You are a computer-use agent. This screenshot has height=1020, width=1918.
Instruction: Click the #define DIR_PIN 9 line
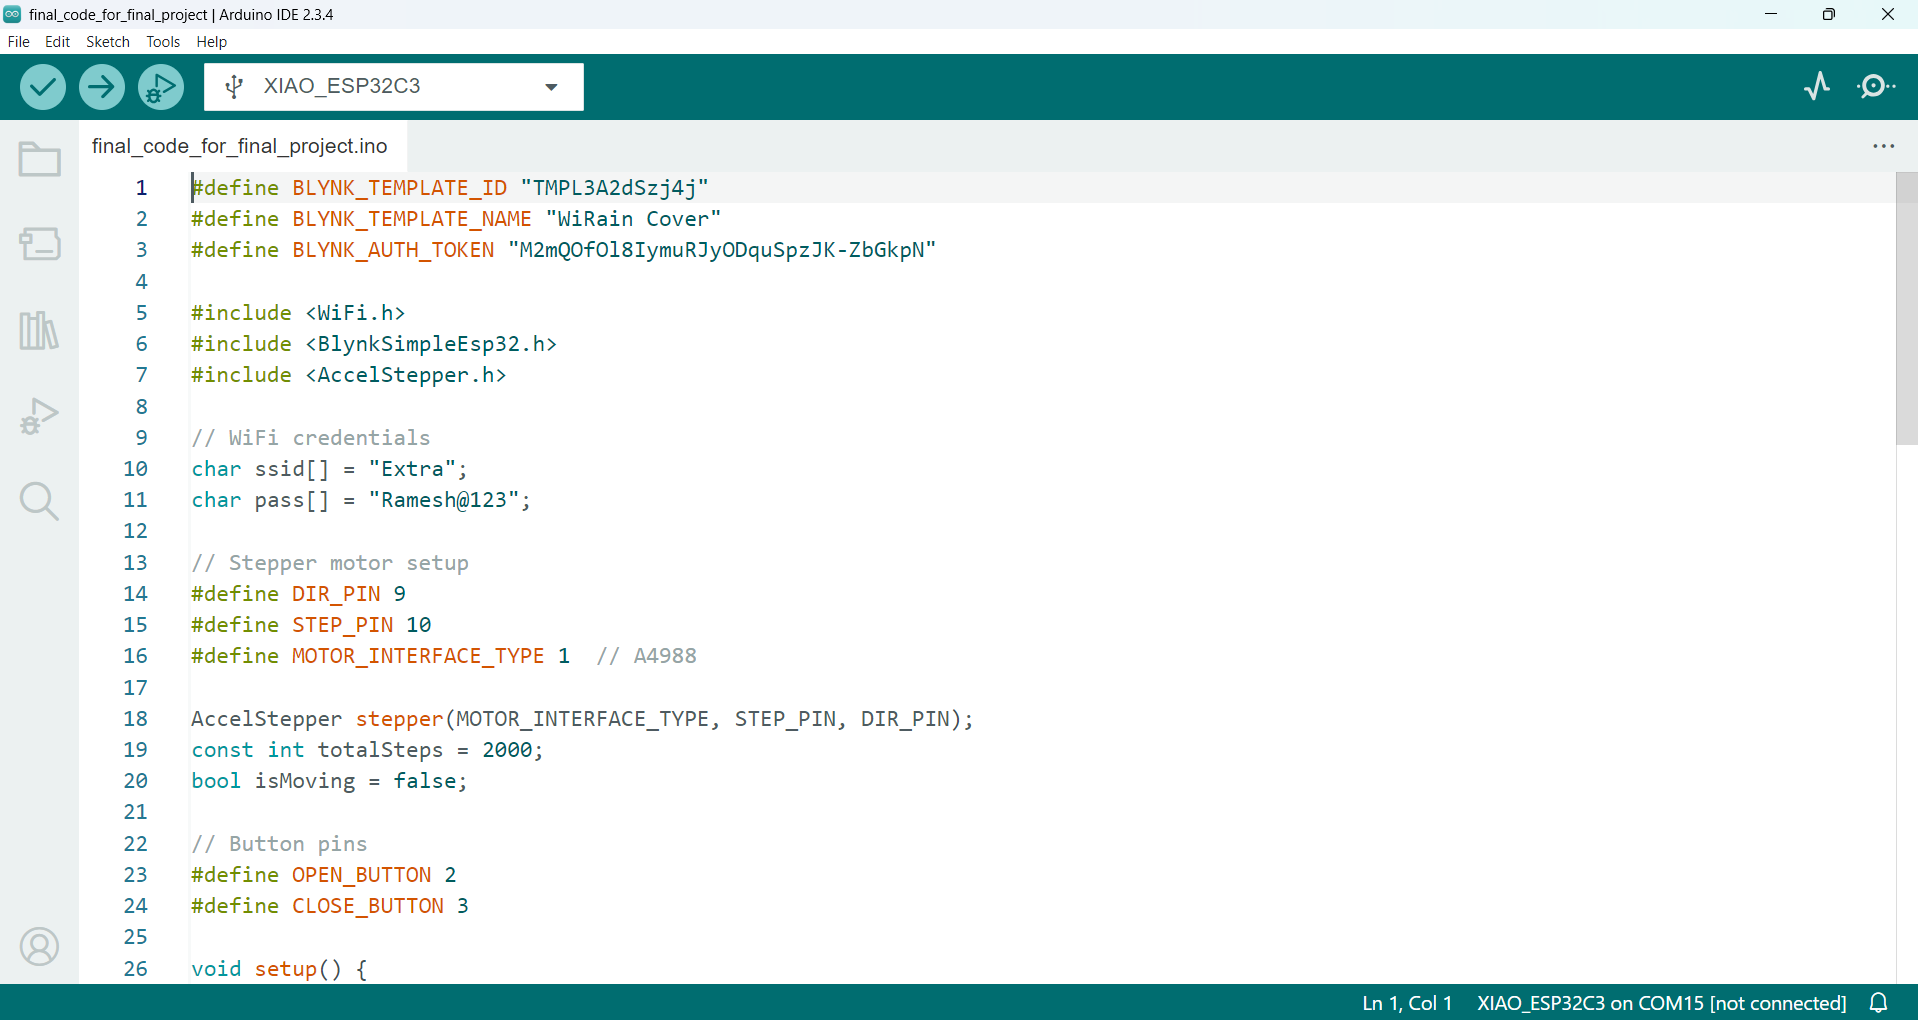[299, 594]
